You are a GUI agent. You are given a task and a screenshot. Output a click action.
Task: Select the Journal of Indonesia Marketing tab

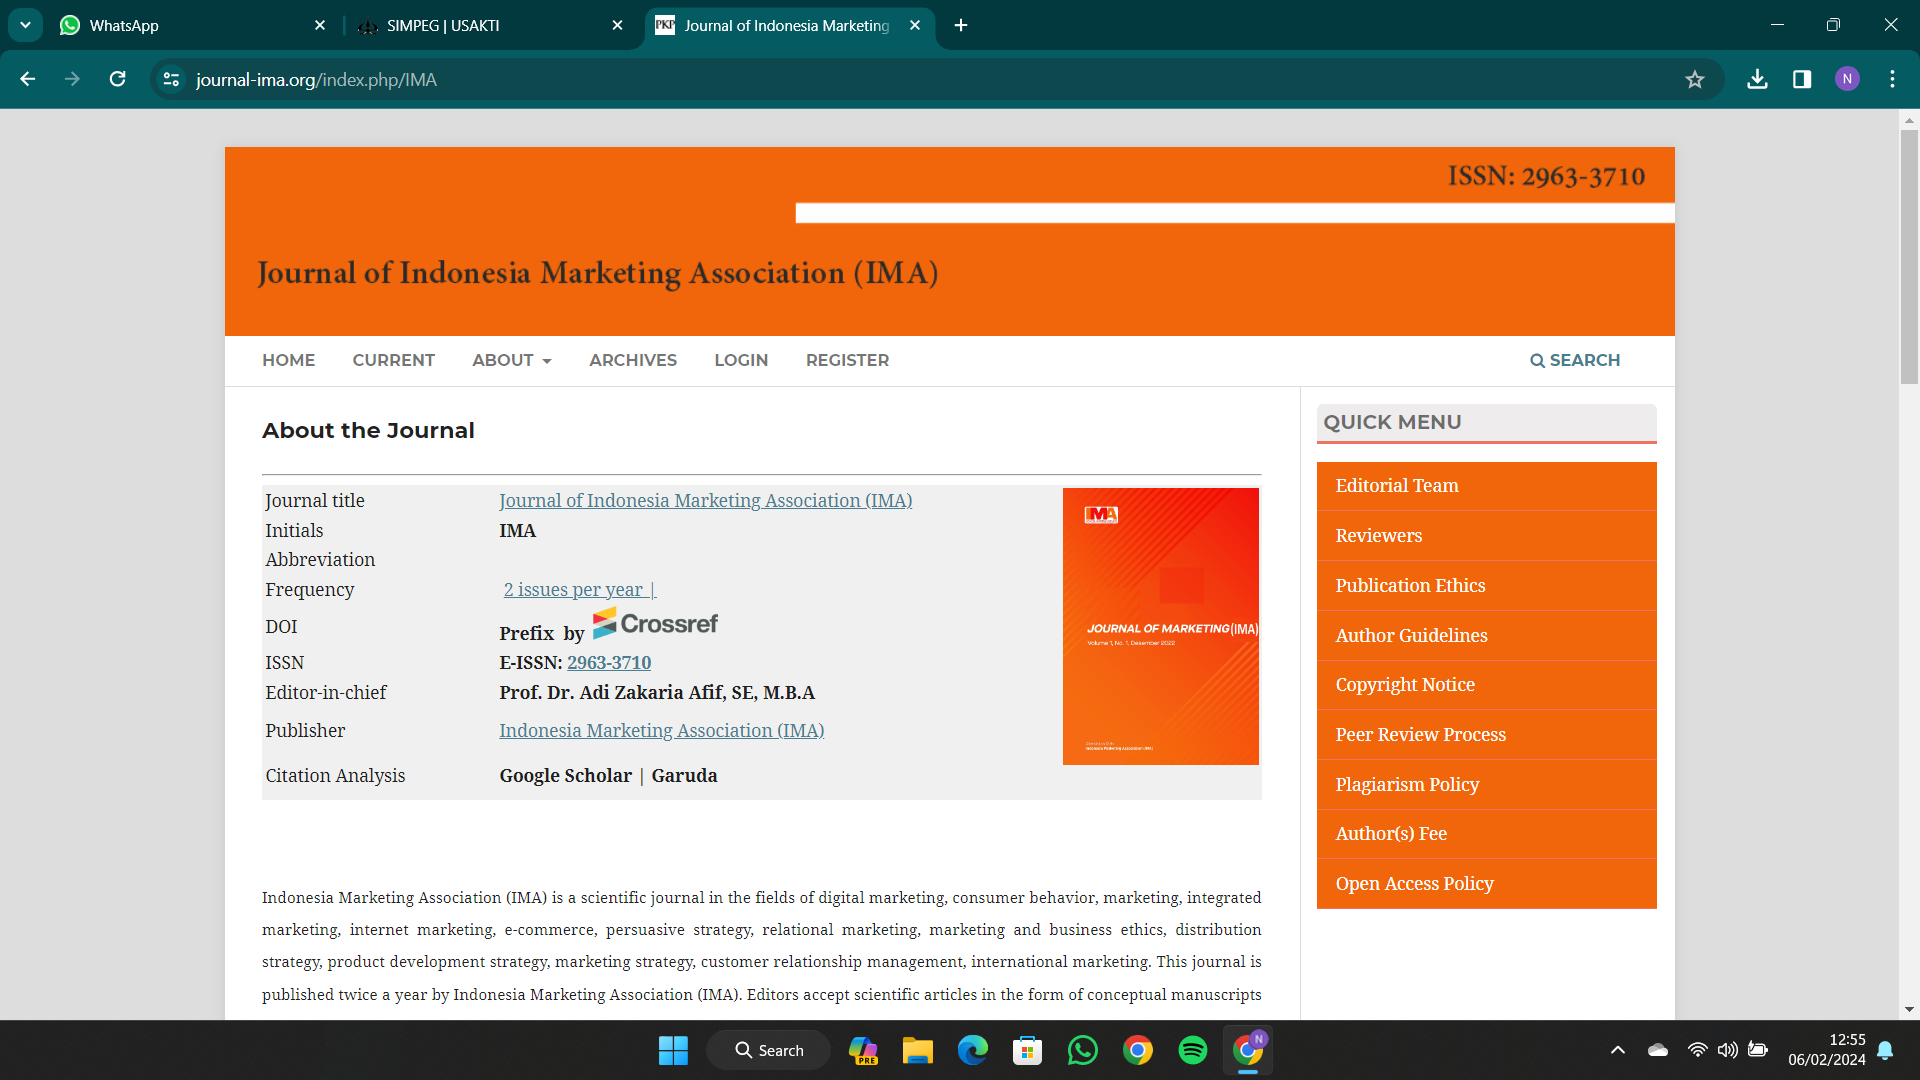pos(785,25)
